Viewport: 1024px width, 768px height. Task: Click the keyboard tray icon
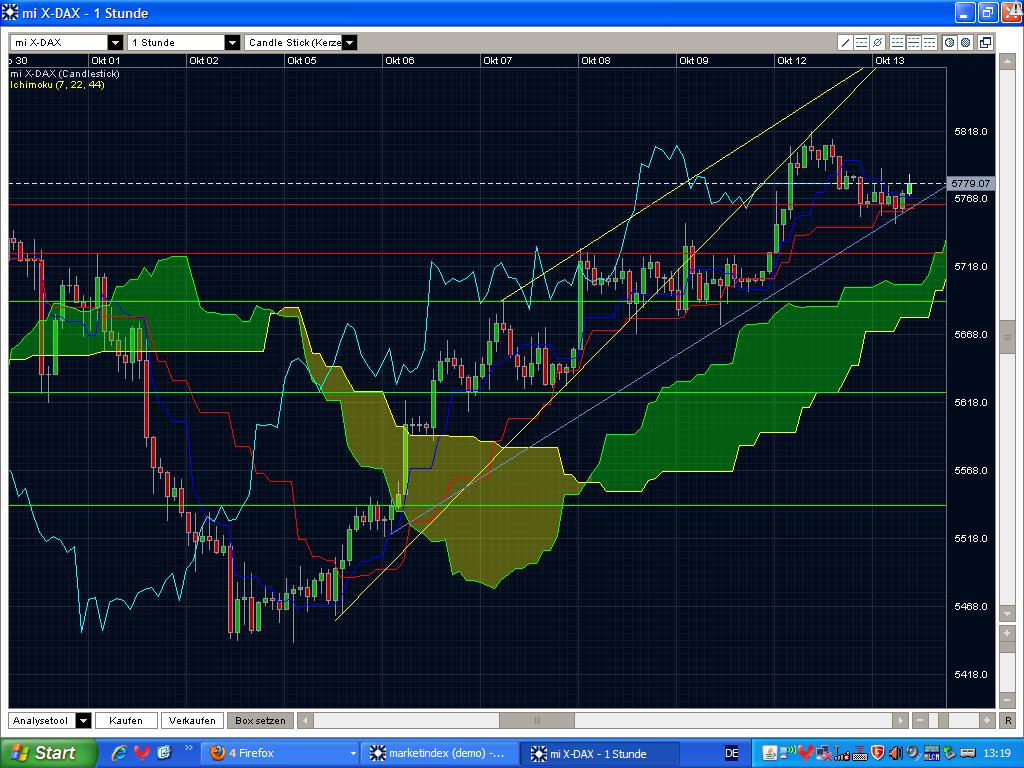tap(859, 753)
